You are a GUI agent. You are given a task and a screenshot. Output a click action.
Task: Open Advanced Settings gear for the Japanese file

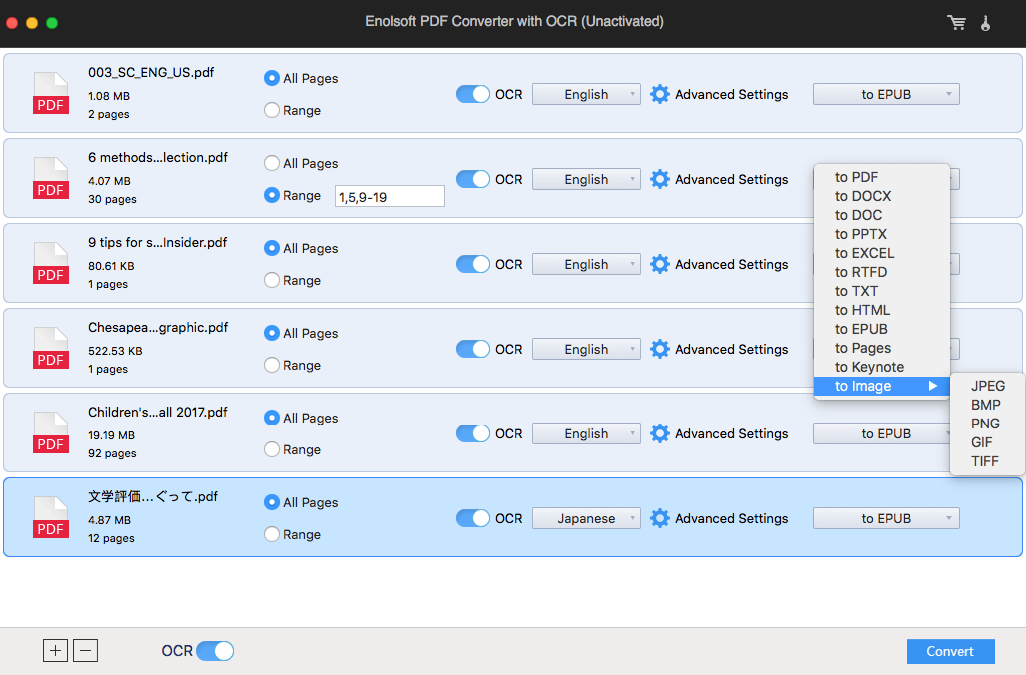point(660,518)
